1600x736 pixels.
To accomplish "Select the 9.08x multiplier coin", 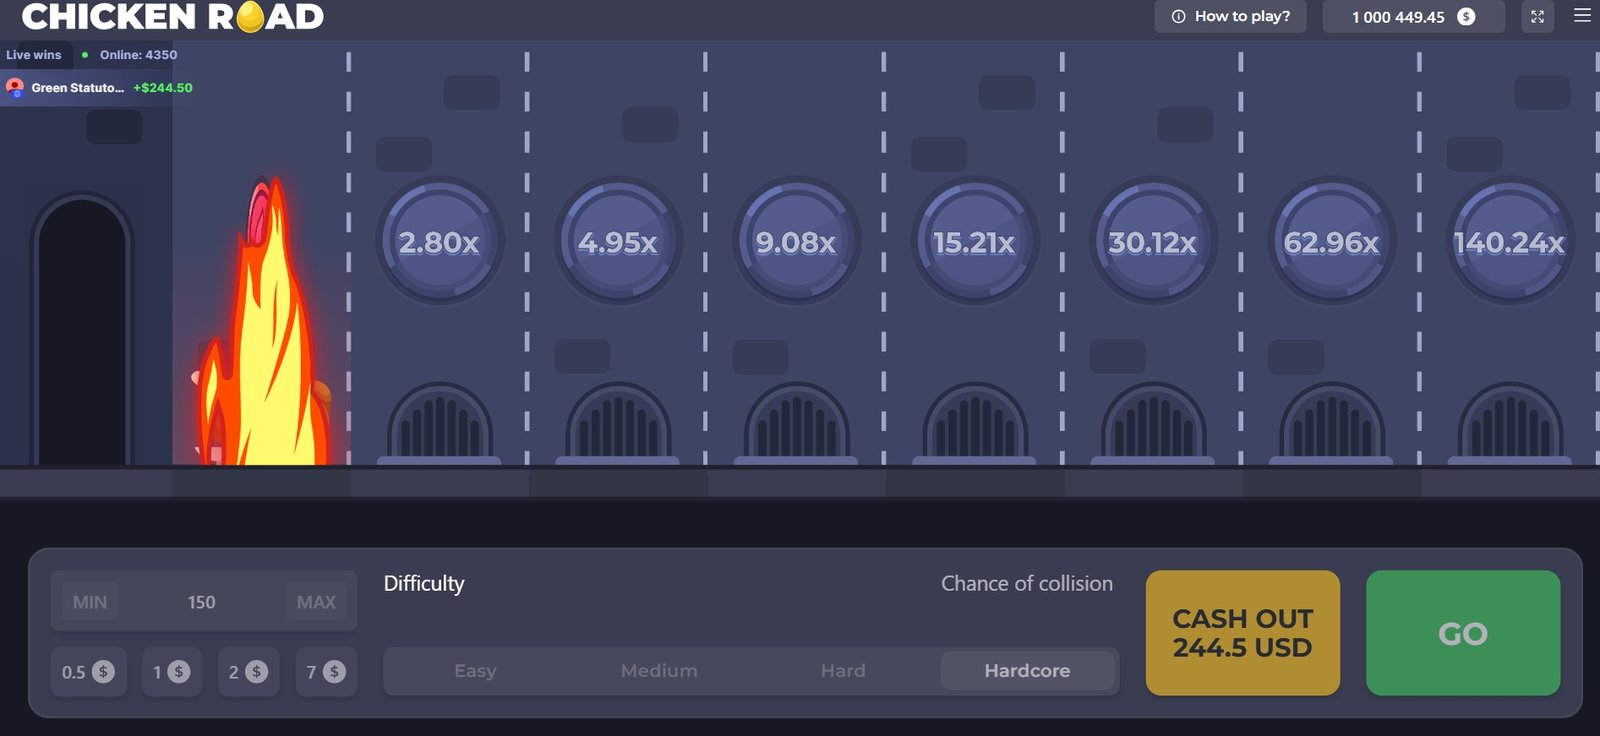I will coord(796,242).
